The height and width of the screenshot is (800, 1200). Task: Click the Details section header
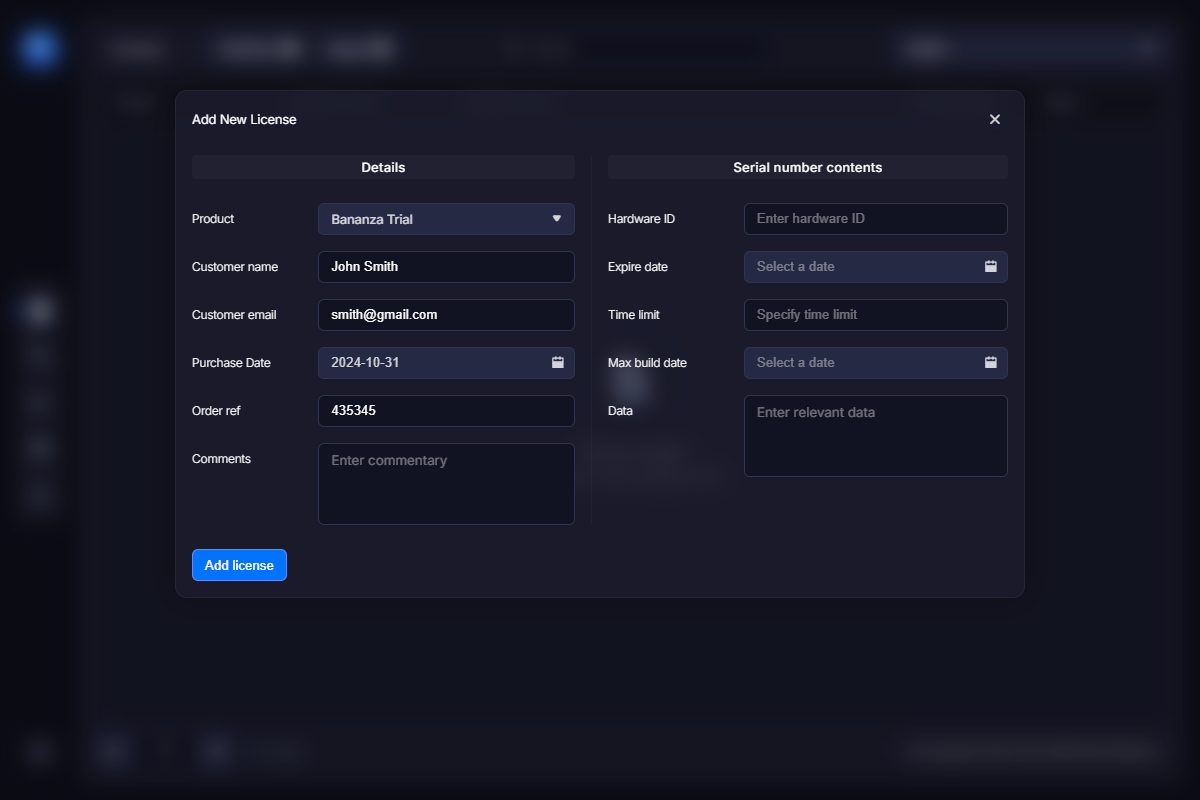click(383, 167)
